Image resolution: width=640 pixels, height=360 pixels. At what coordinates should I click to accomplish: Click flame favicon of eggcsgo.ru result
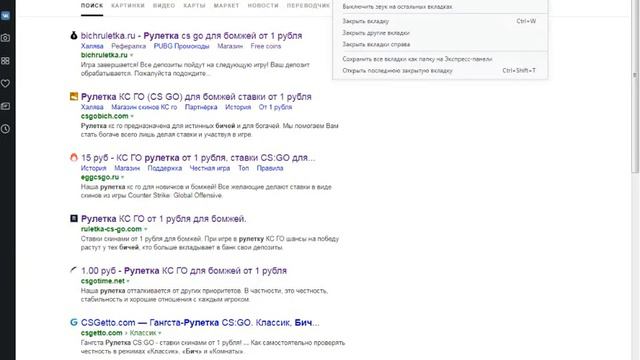click(74, 157)
